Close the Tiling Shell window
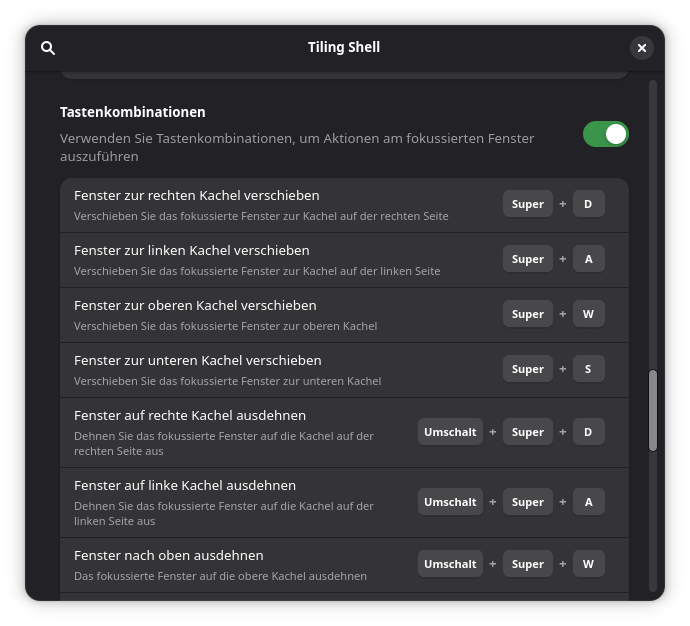Viewport: 690px width, 626px height. click(642, 48)
